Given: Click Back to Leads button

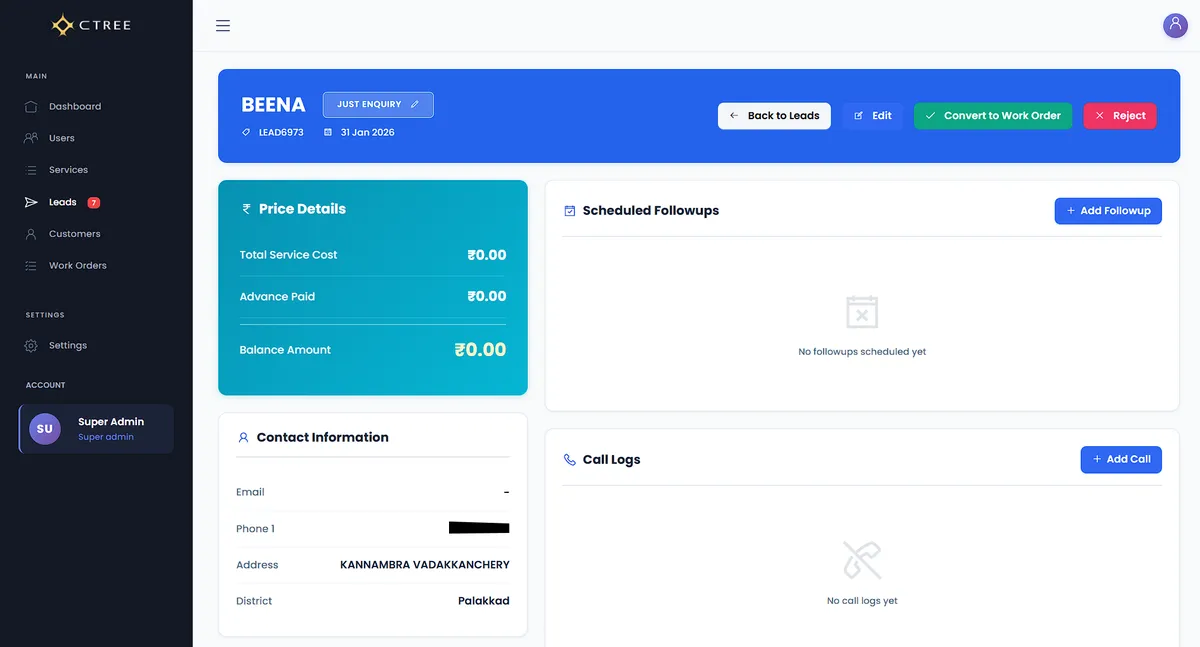Looking at the screenshot, I should click(x=774, y=116).
